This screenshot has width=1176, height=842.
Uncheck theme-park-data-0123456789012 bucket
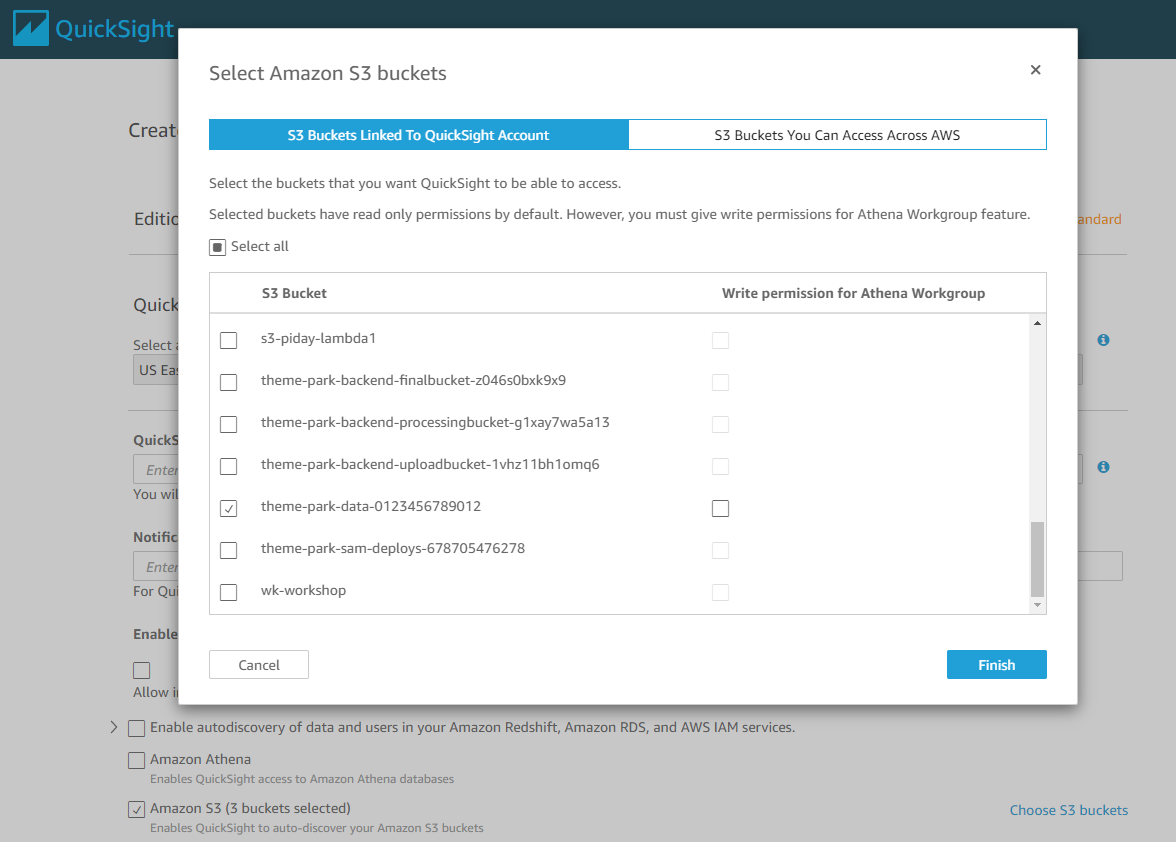229,508
